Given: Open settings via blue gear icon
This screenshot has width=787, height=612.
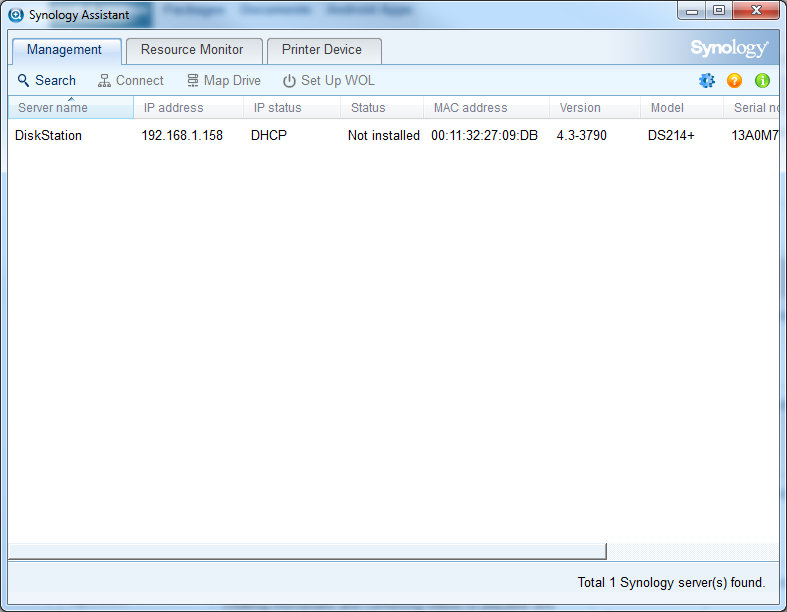Looking at the screenshot, I should coord(707,80).
